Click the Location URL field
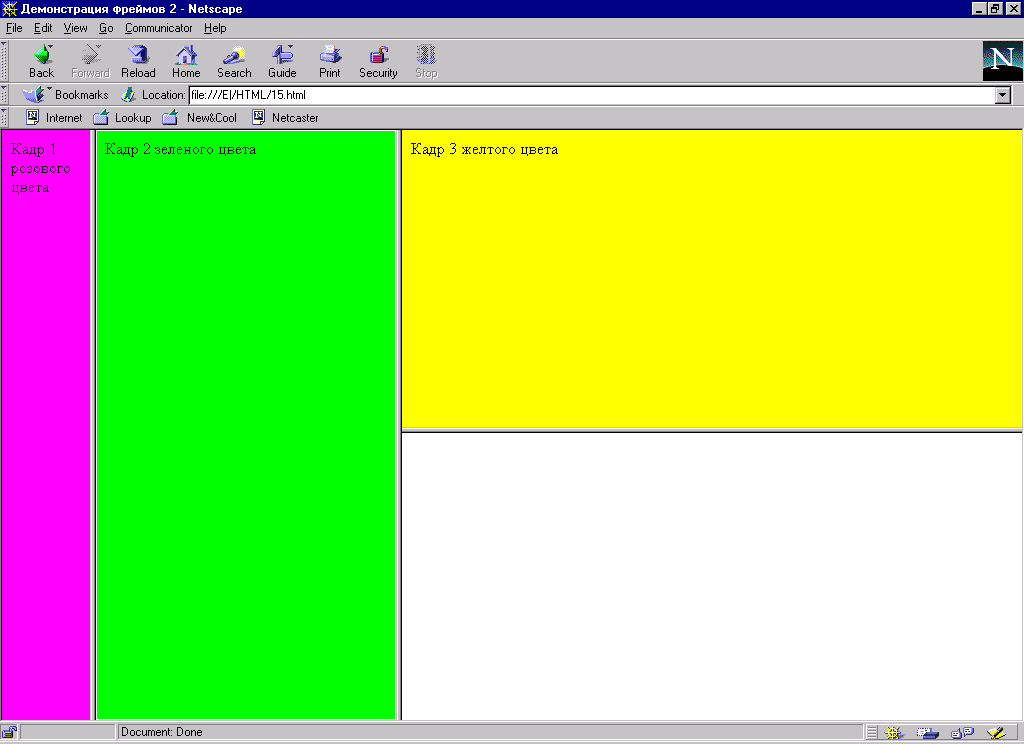The image size is (1024, 744). coord(592,95)
